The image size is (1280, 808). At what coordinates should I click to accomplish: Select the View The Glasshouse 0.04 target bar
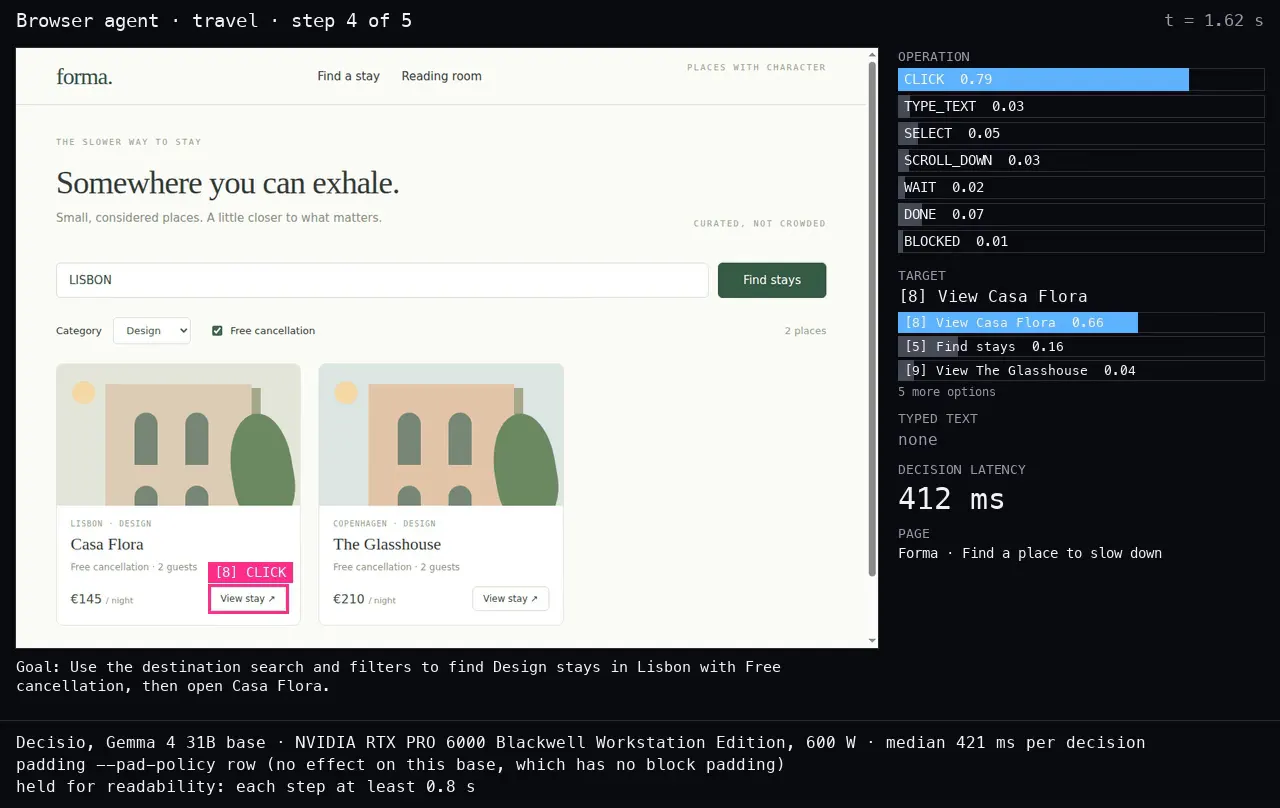[1081, 370]
